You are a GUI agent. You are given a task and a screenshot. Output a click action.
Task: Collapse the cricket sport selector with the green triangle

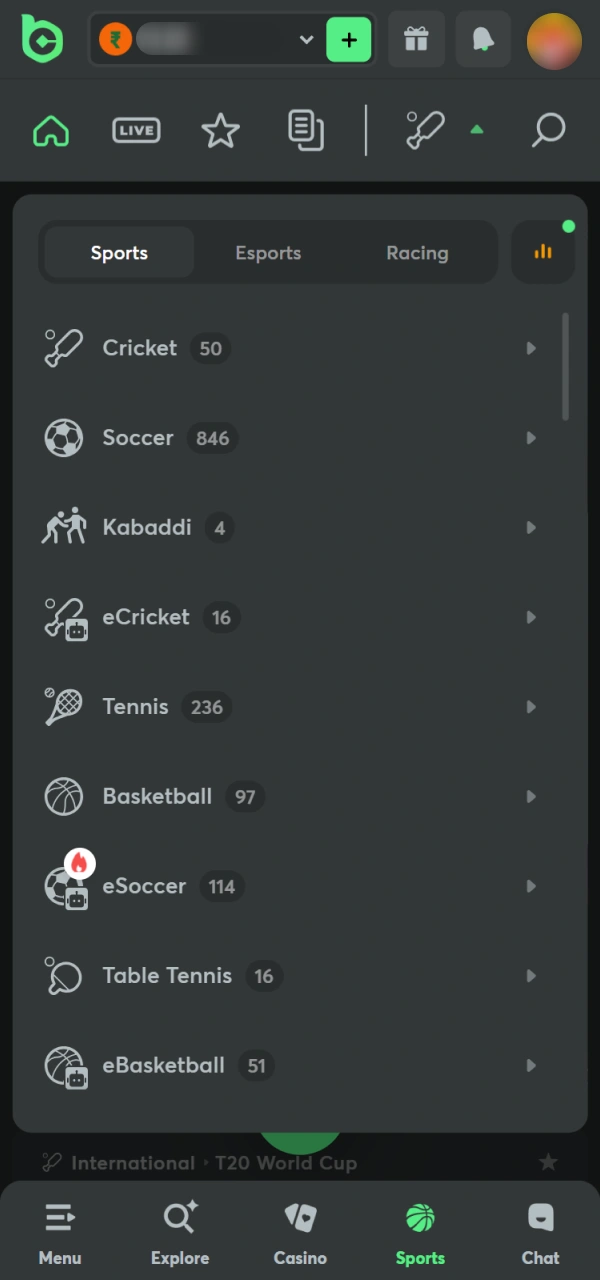pos(477,130)
